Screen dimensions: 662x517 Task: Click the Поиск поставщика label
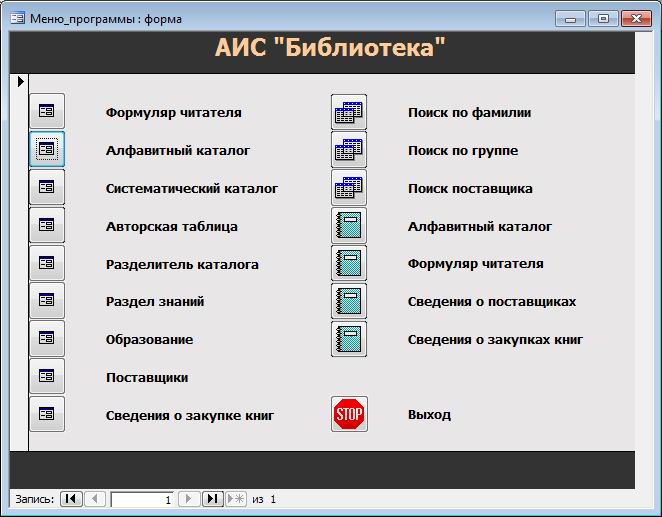(470, 188)
